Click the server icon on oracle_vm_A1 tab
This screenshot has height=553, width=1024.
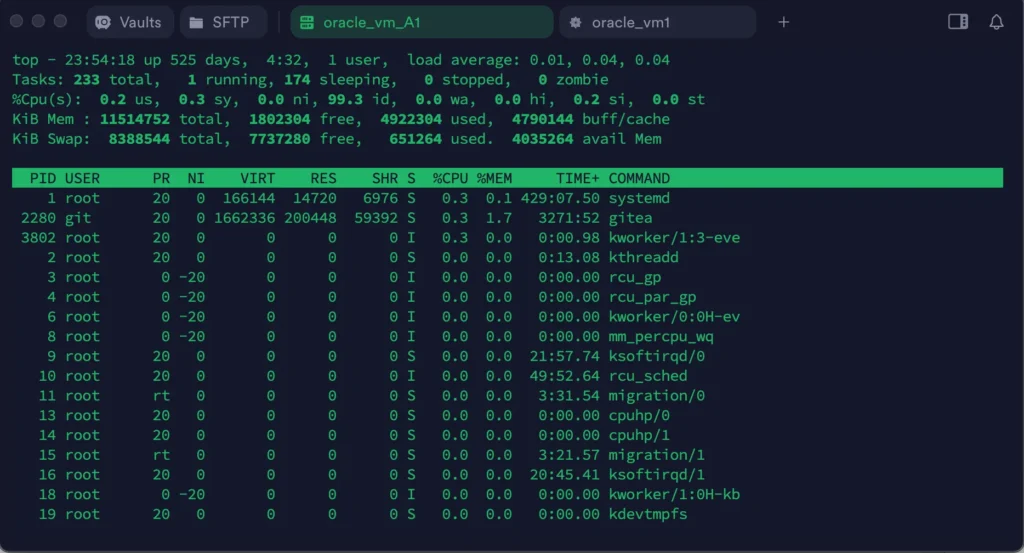point(306,22)
